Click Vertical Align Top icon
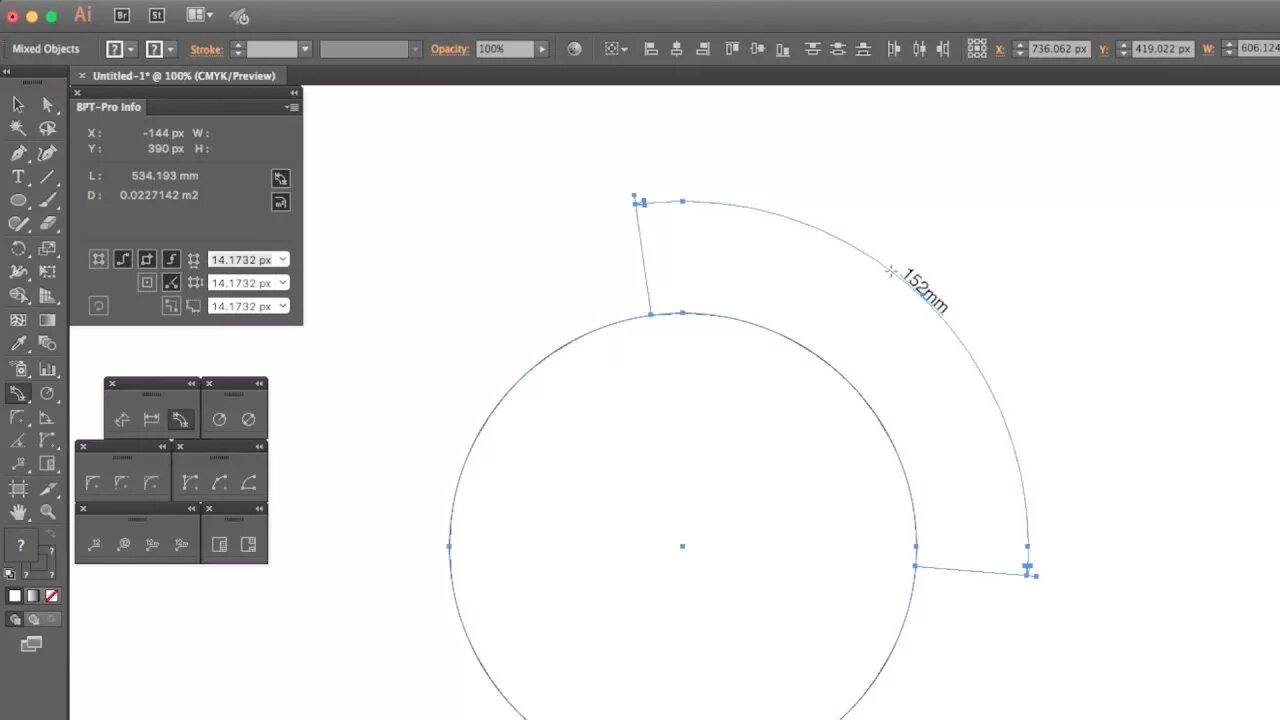Image resolution: width=1280 pixels, height=720 pixels. 731,49
